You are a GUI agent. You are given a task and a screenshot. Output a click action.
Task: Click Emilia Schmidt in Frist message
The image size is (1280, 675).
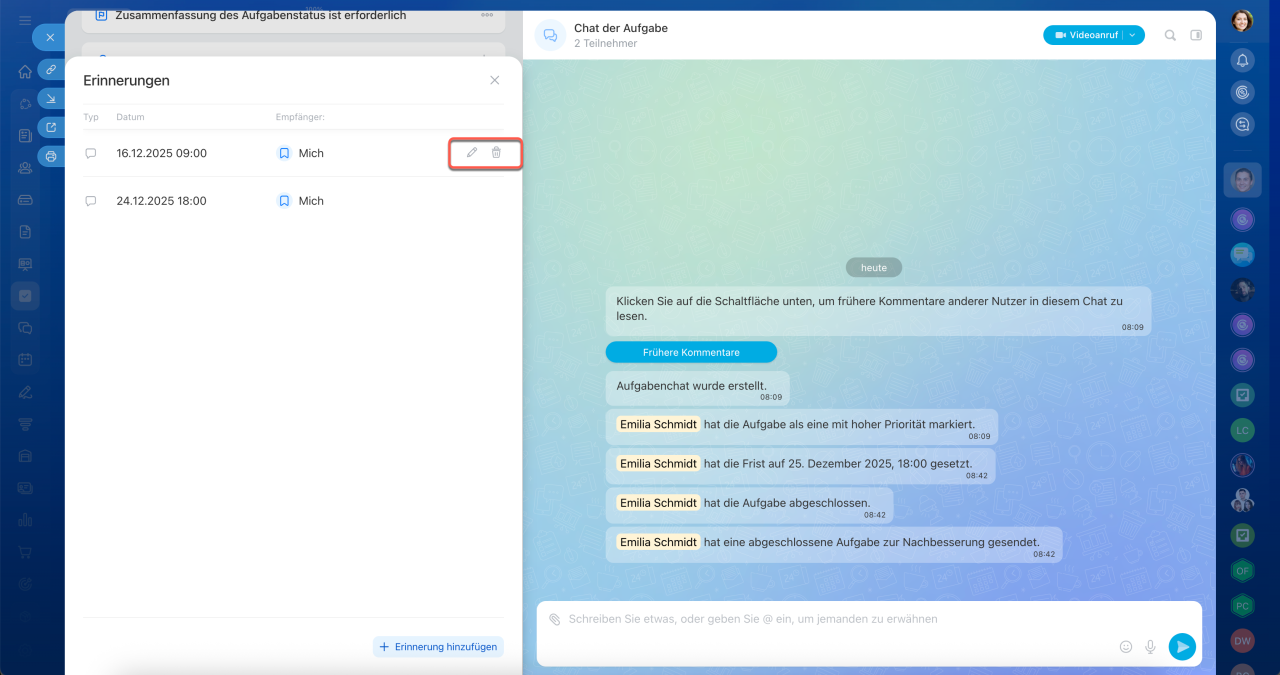tap(658, 463)
